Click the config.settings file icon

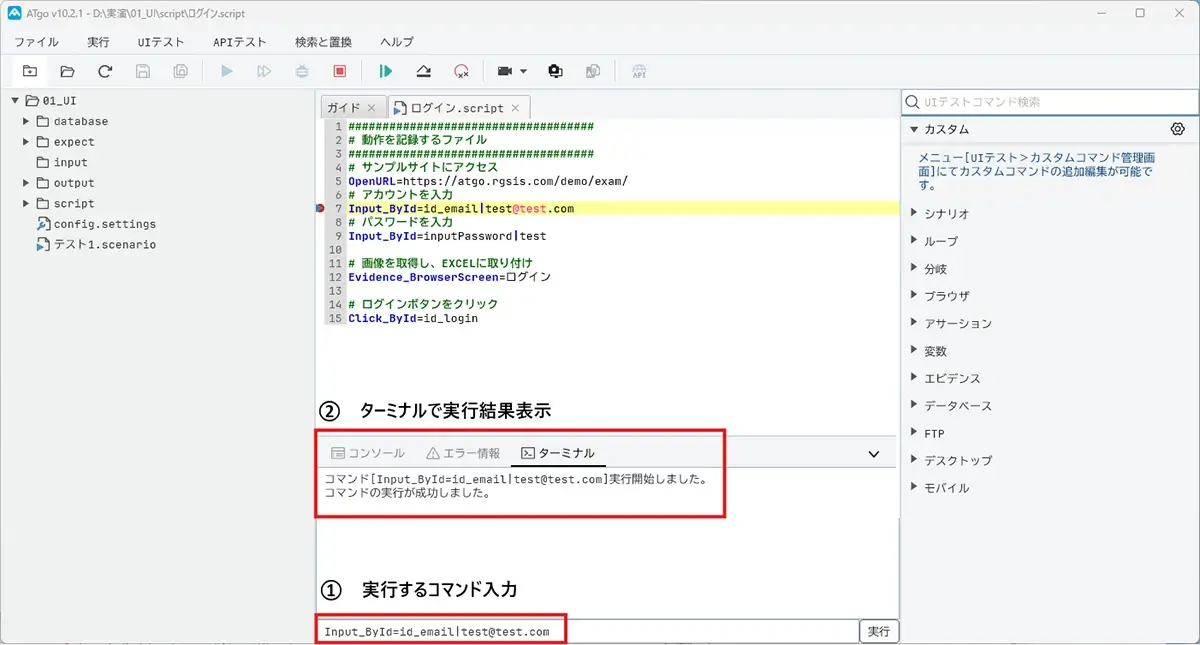[43, 224]
